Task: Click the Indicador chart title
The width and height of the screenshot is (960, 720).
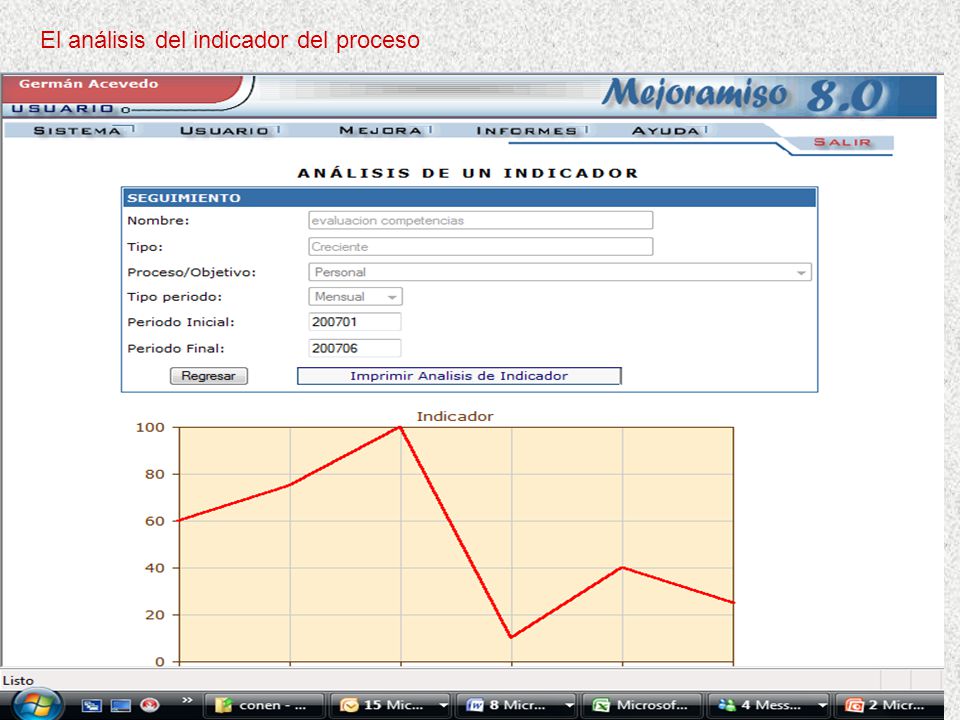Action: [x=455, y=416]
